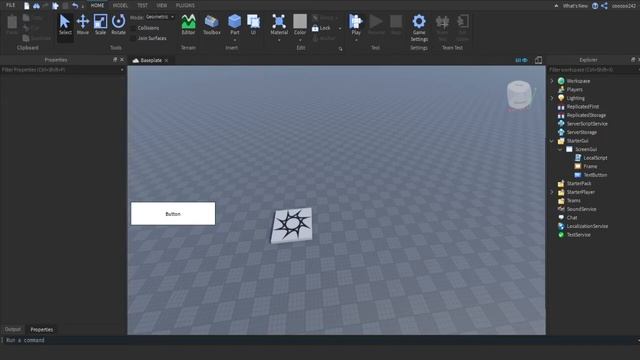Viewport: 640px width, 360px height.
Task: Activate the Move tool
Action: (83, 25)
